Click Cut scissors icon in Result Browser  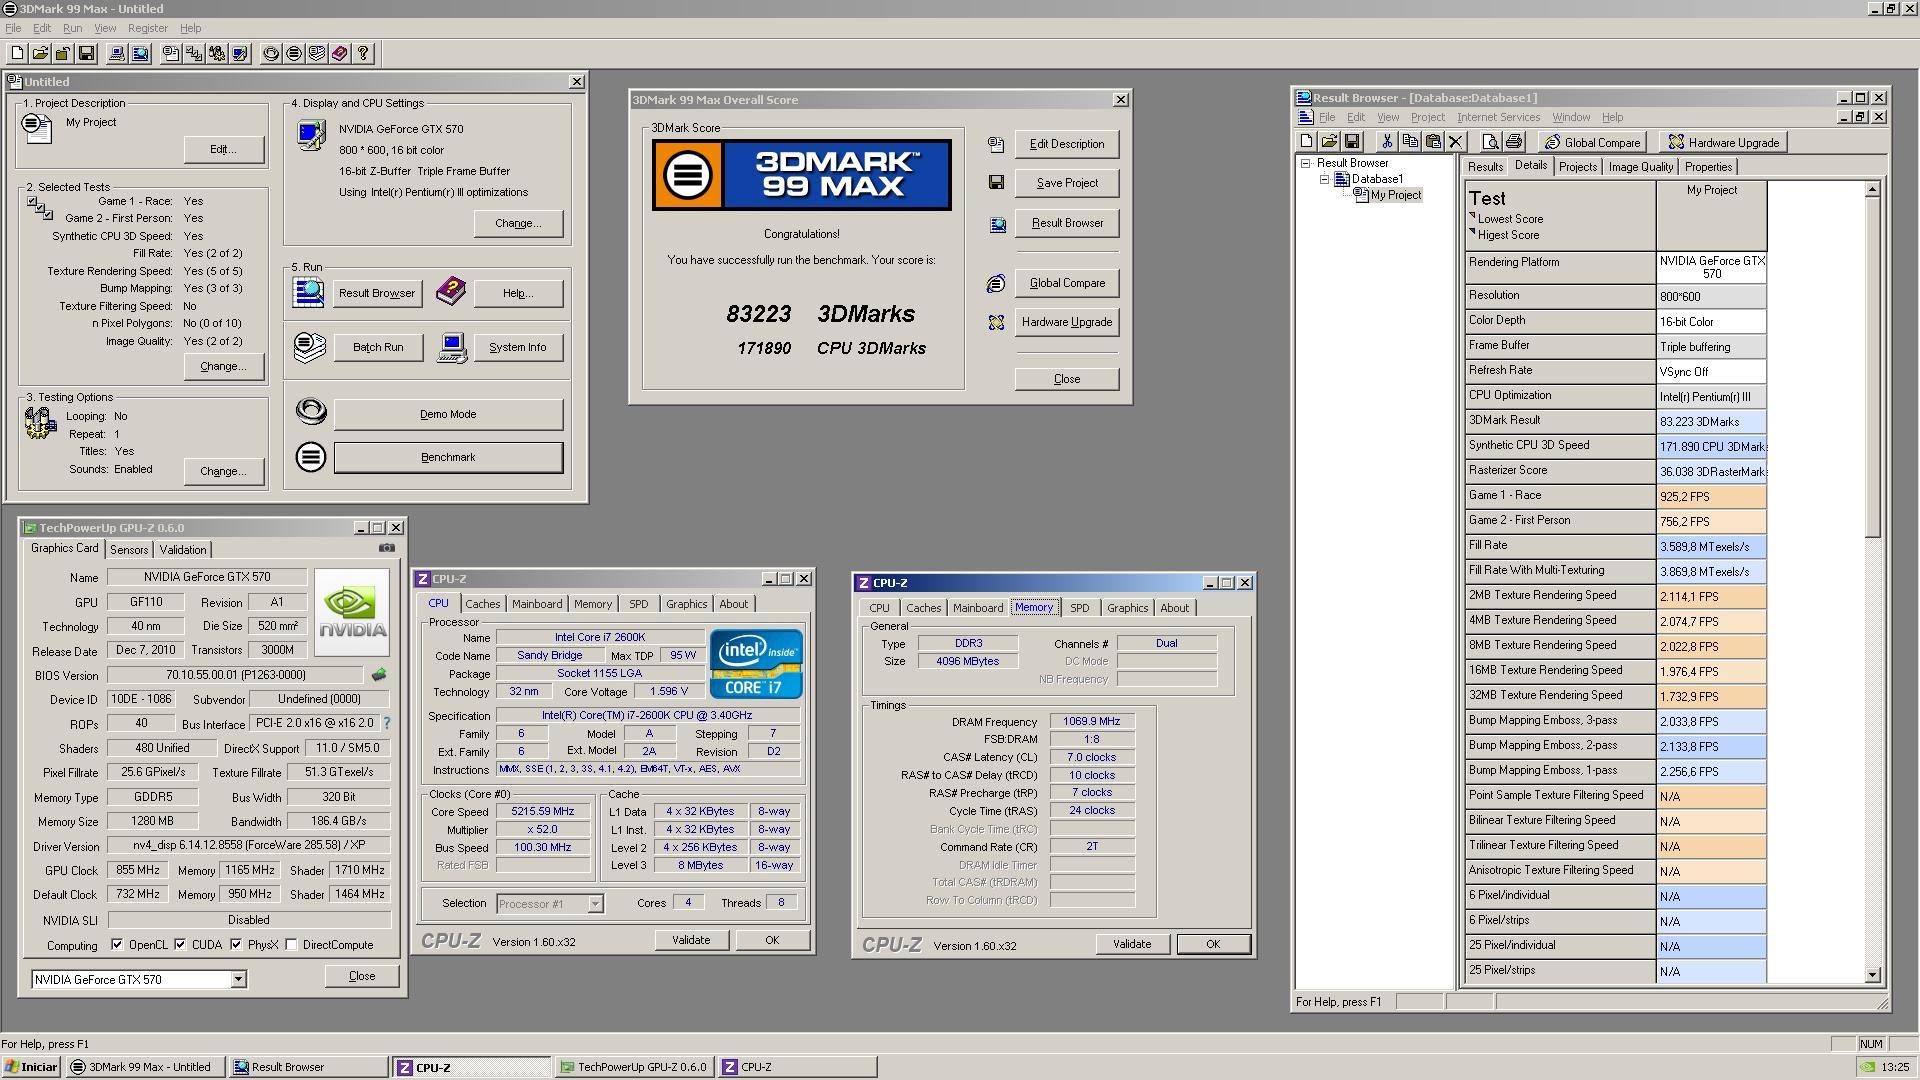point(1387,142)
